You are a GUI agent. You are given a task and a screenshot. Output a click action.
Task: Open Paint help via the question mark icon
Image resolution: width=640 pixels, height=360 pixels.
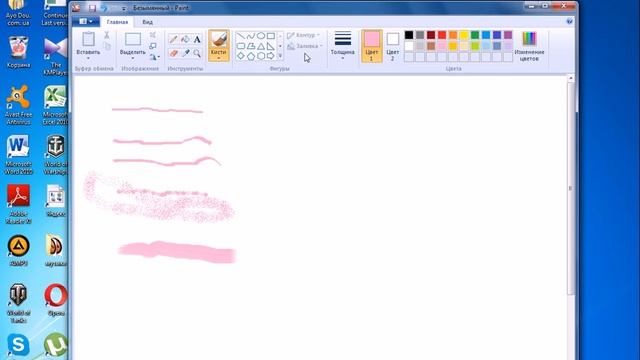coord(569,21)
